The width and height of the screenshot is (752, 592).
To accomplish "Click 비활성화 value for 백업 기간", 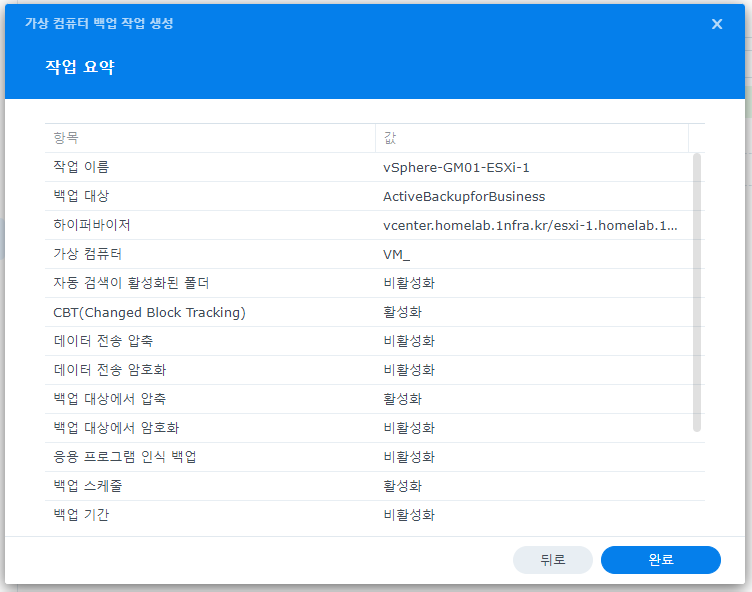I will [x=409, y=515].
